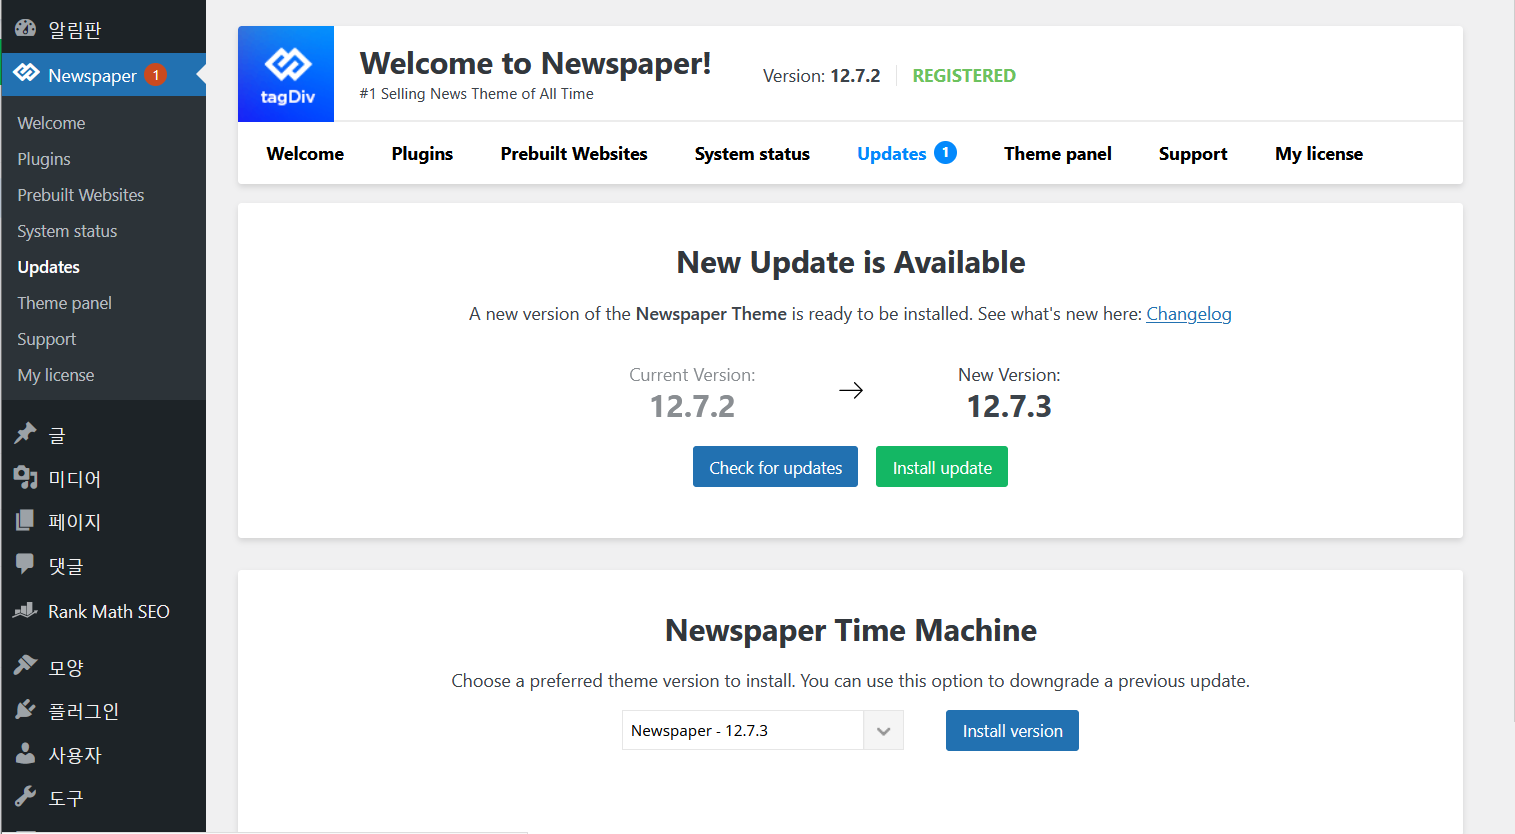The height and width of the screenshot is (834, 1515).
Task: Open the 미디어 media menu
Action: [x=104, y=478]
